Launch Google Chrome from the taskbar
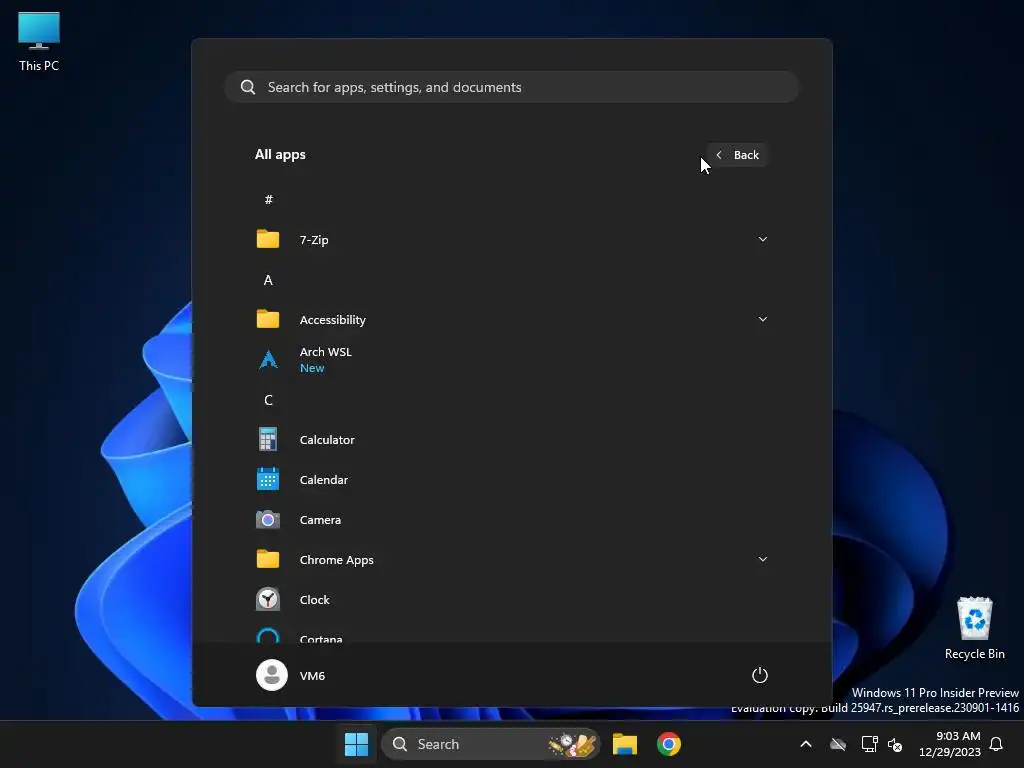This screenshot has height=768, width=1024. click(669, 744)
